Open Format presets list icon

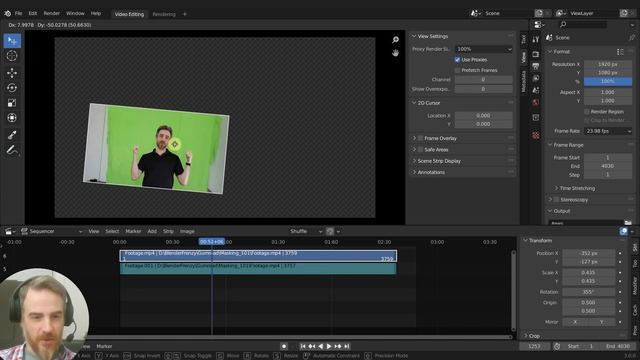click(x=620, y=52)
